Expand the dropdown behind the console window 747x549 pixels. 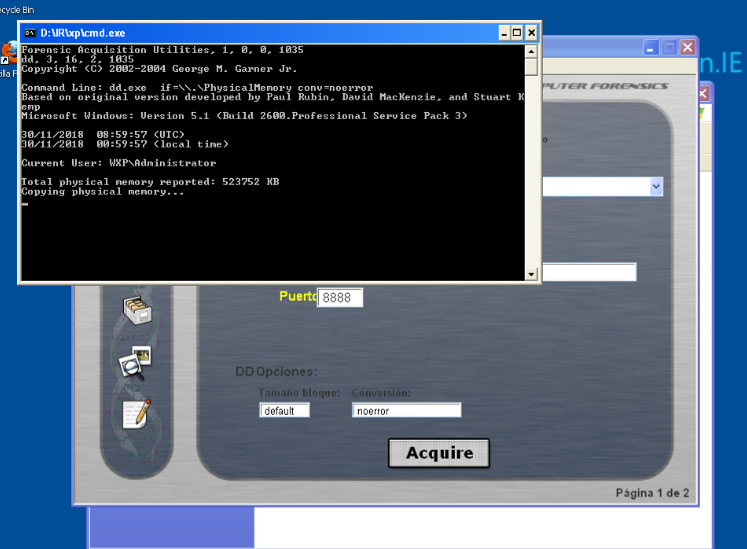(x=656, y=186)
